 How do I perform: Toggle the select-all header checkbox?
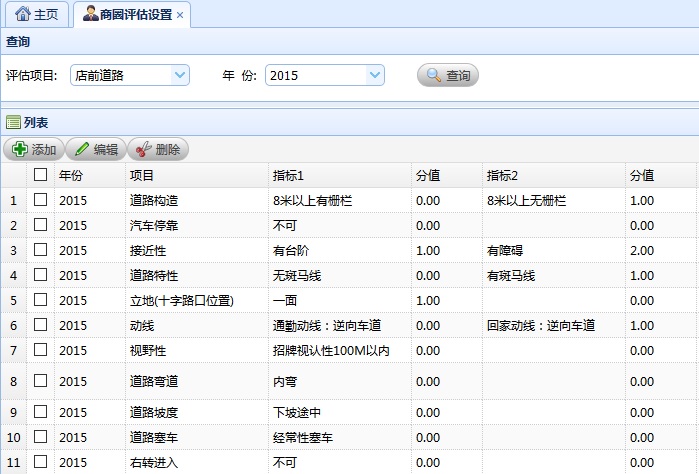tap(41, 174)
